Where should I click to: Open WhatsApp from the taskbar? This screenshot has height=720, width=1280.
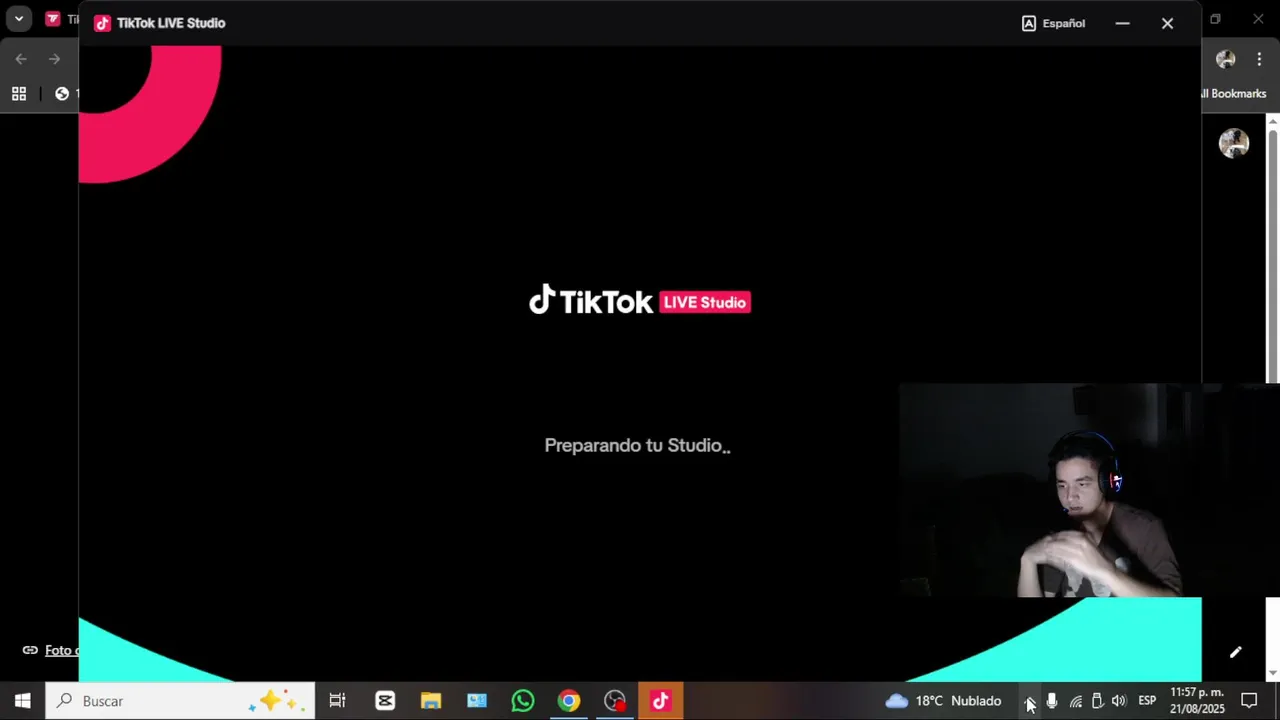523,701
